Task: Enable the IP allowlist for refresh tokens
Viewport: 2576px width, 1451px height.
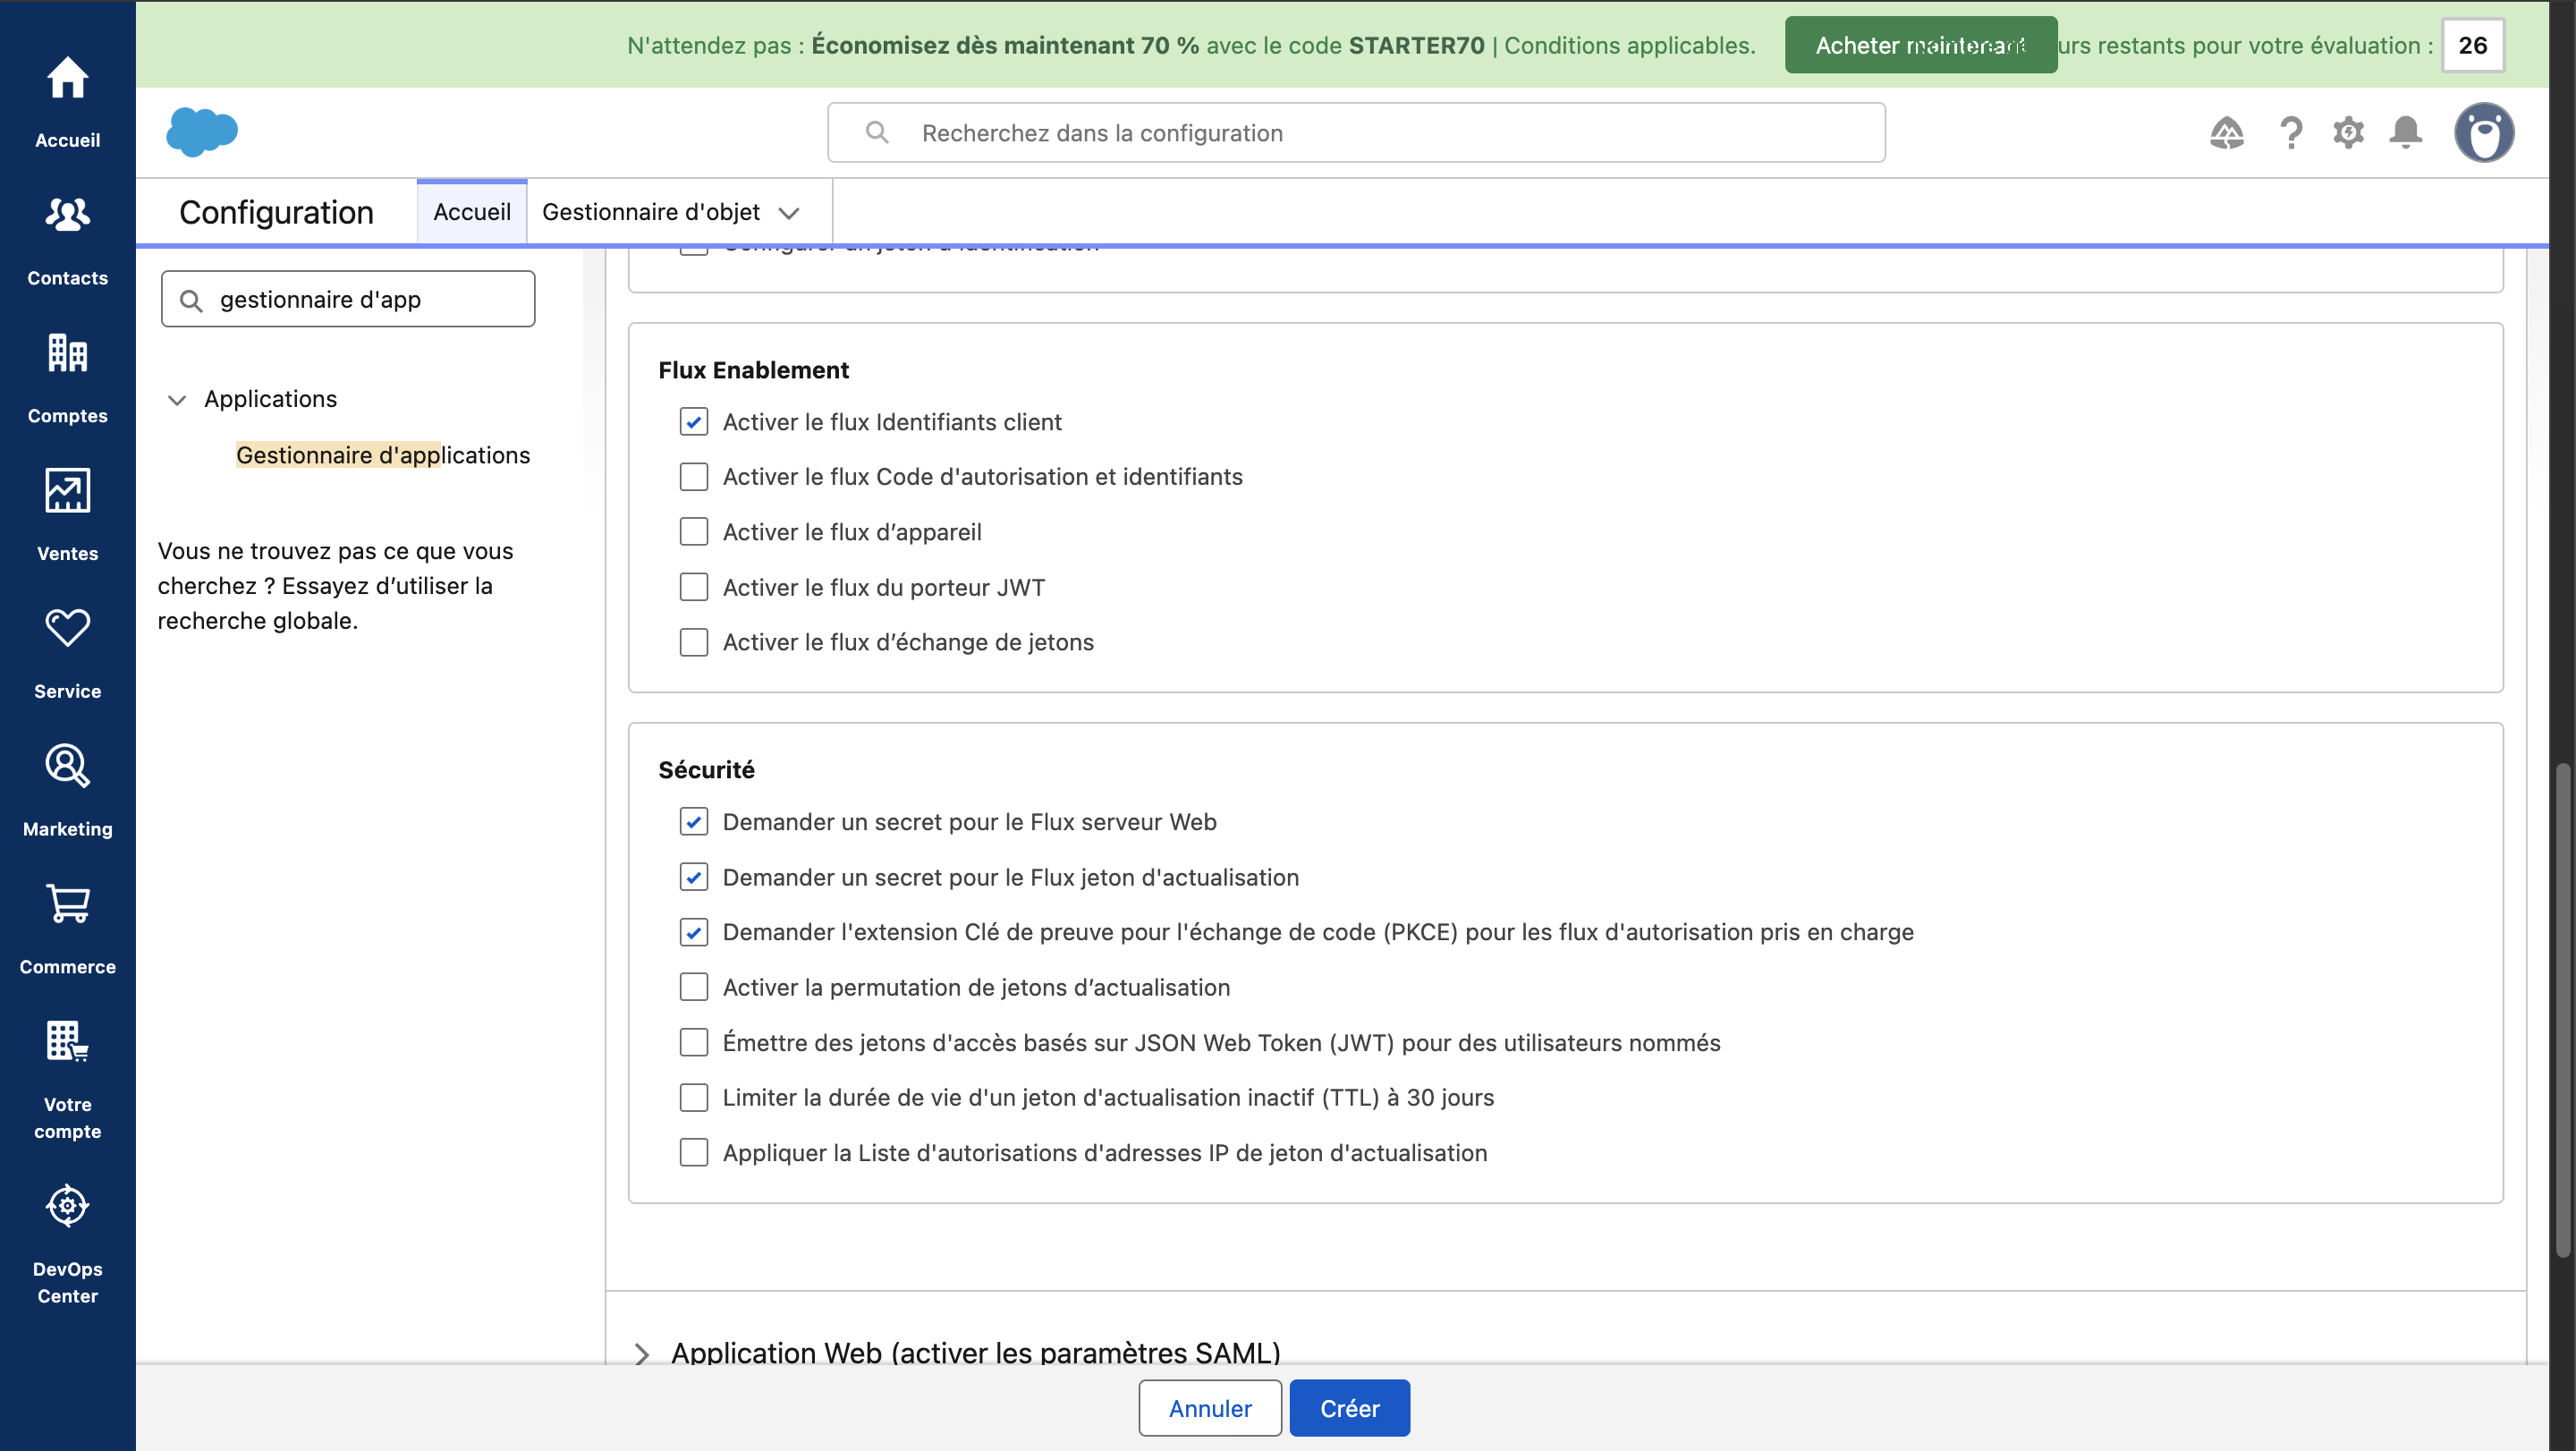Action: [x=693, y=1153]
